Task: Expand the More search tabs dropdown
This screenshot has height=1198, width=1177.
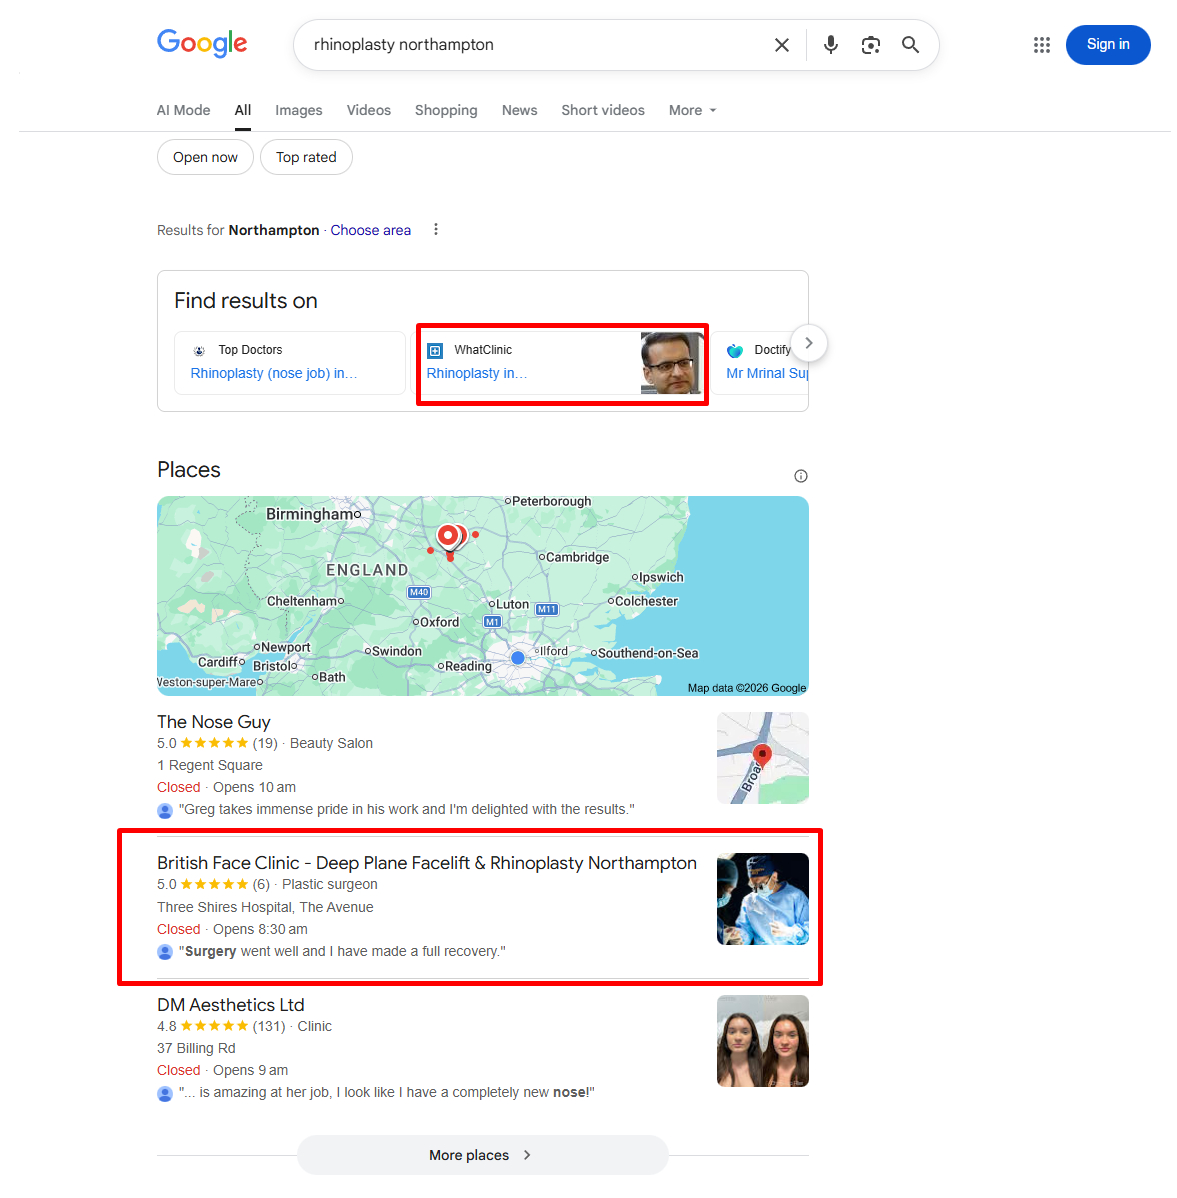Action: 692,110
